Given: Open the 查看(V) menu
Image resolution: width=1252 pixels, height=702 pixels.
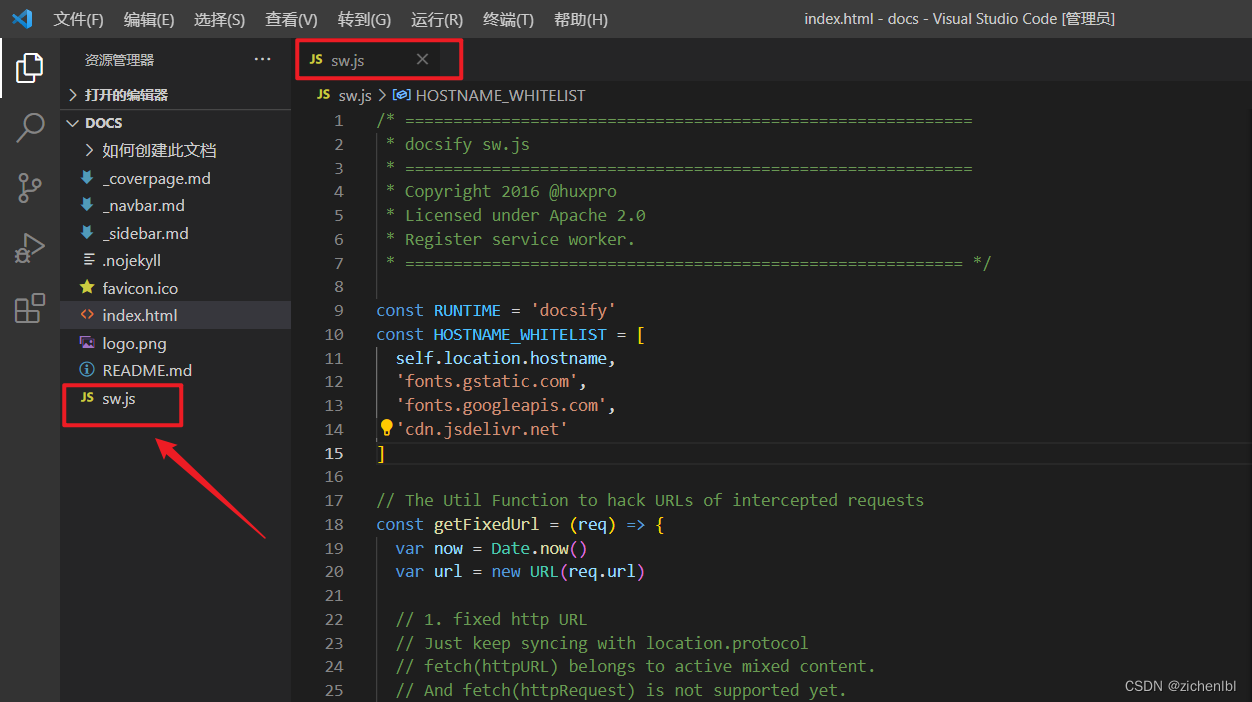Looking at the screenshot, I should coord(291,20).
